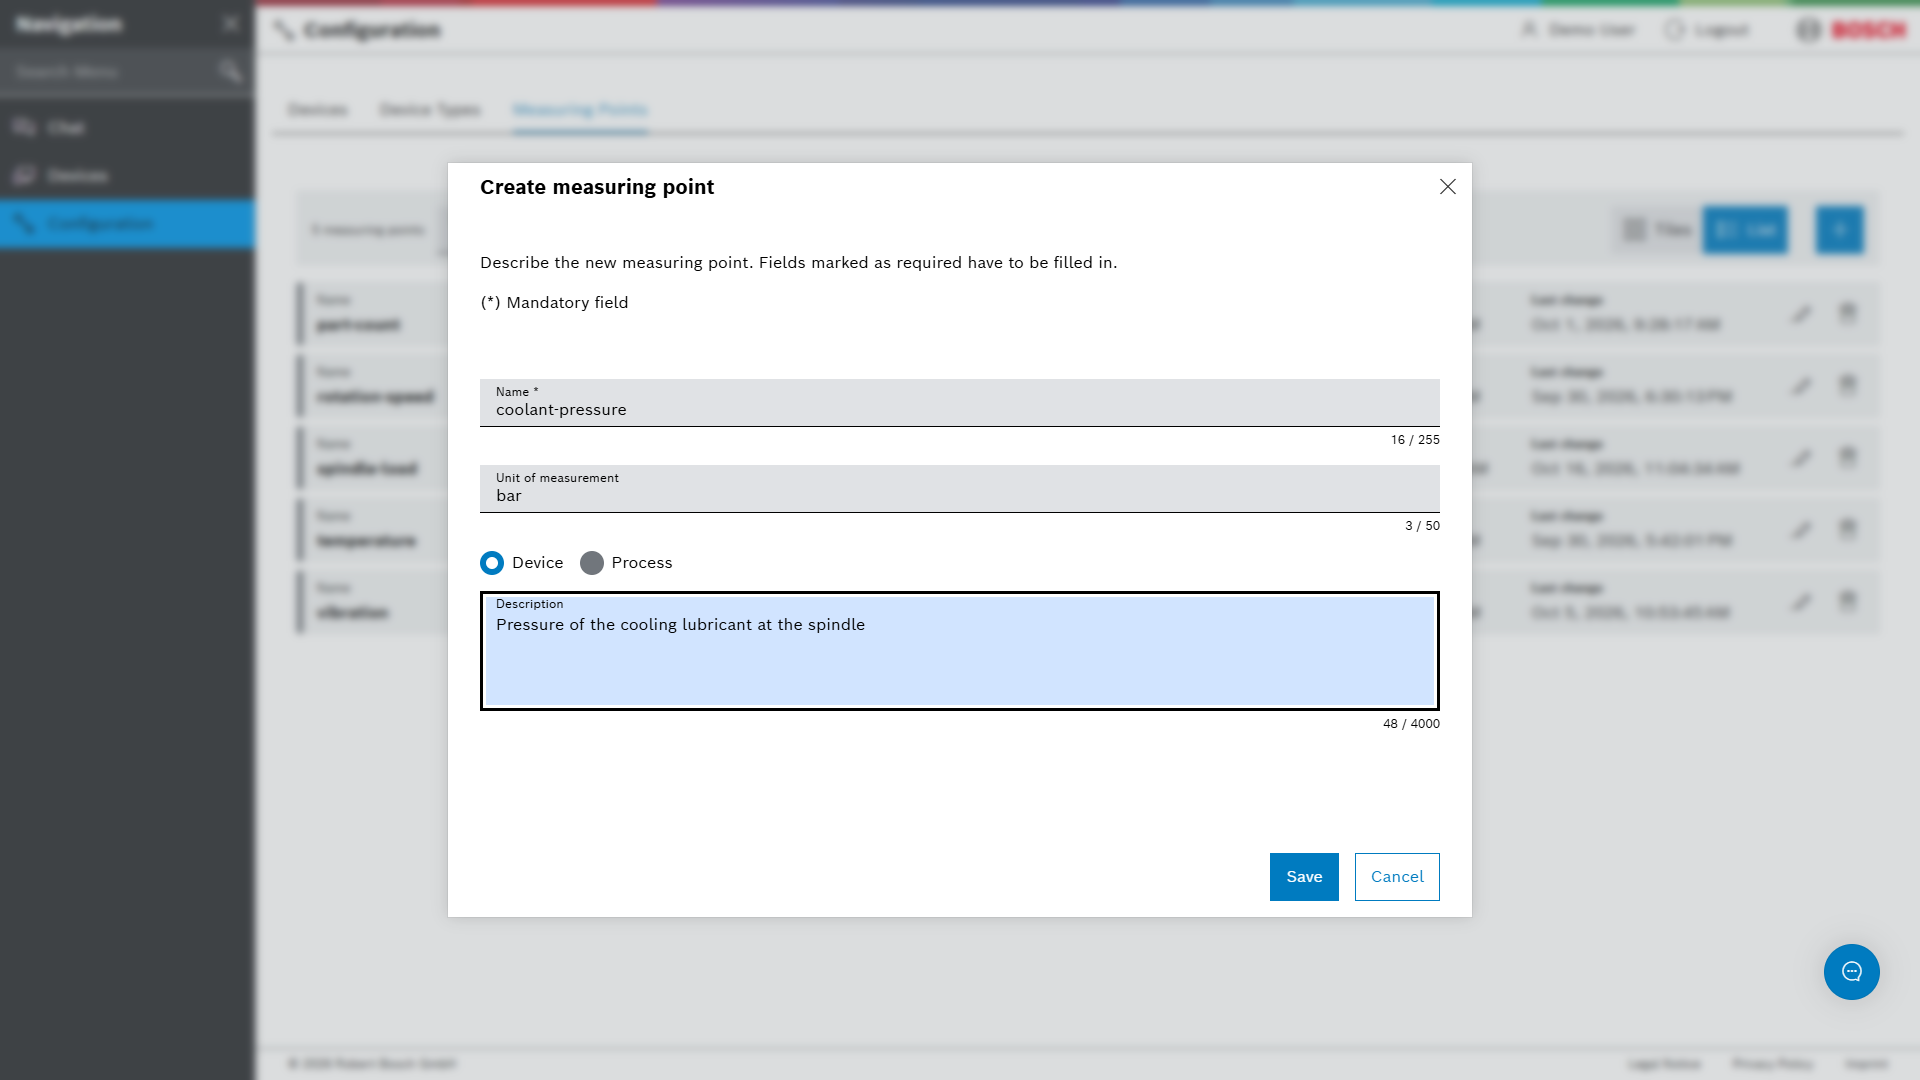Click the Bosch logo in header

1852,30
